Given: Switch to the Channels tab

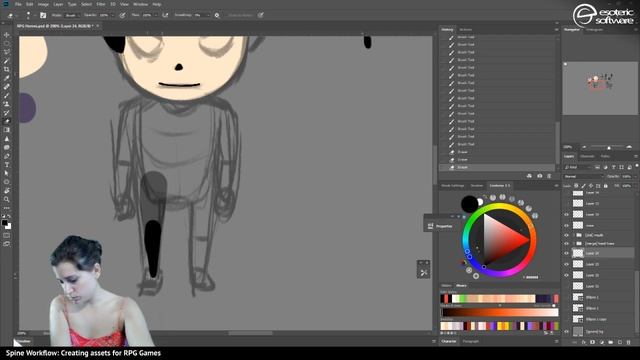Looking at the screenshot, I should [587, 156].
